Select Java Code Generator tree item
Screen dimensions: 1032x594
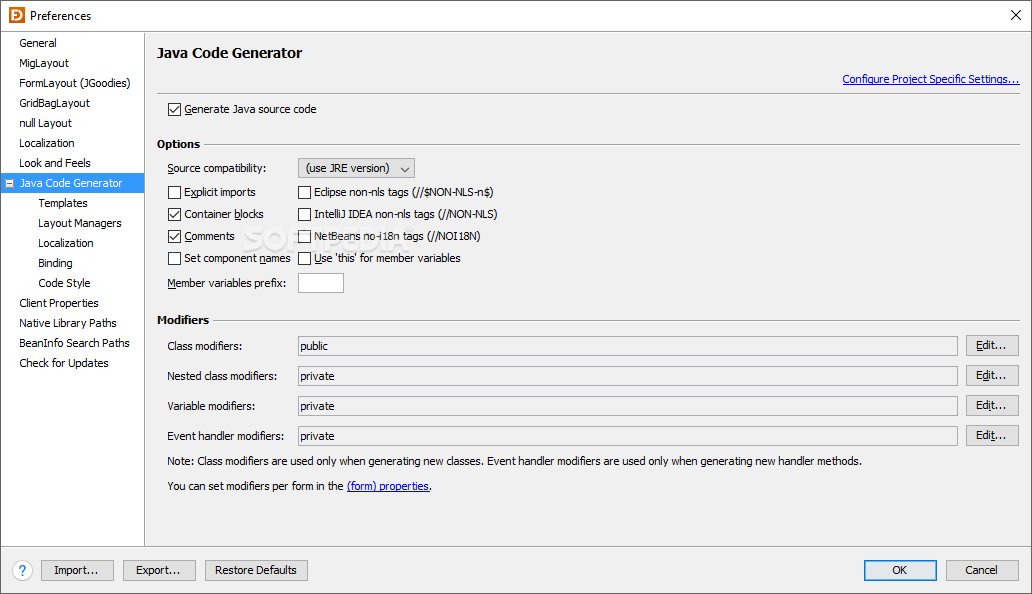(x=70, y=184)
